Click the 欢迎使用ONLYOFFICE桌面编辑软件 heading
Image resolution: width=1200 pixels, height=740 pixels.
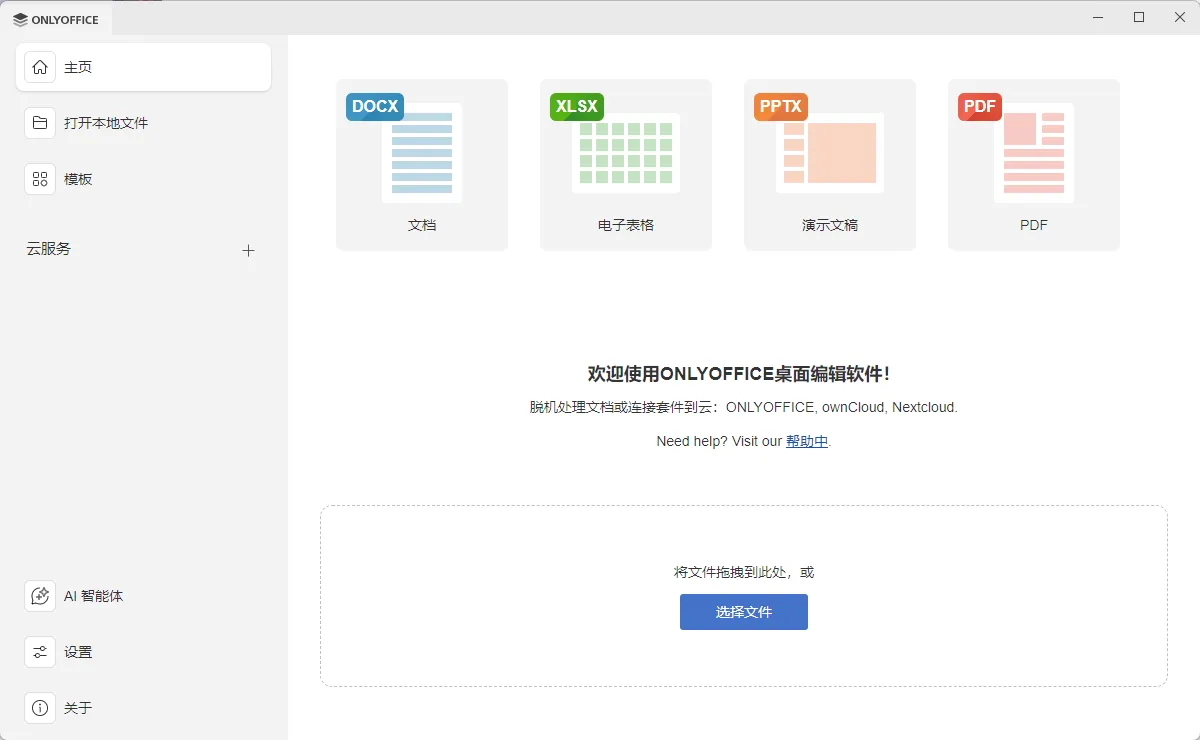[x=739, y=374]
